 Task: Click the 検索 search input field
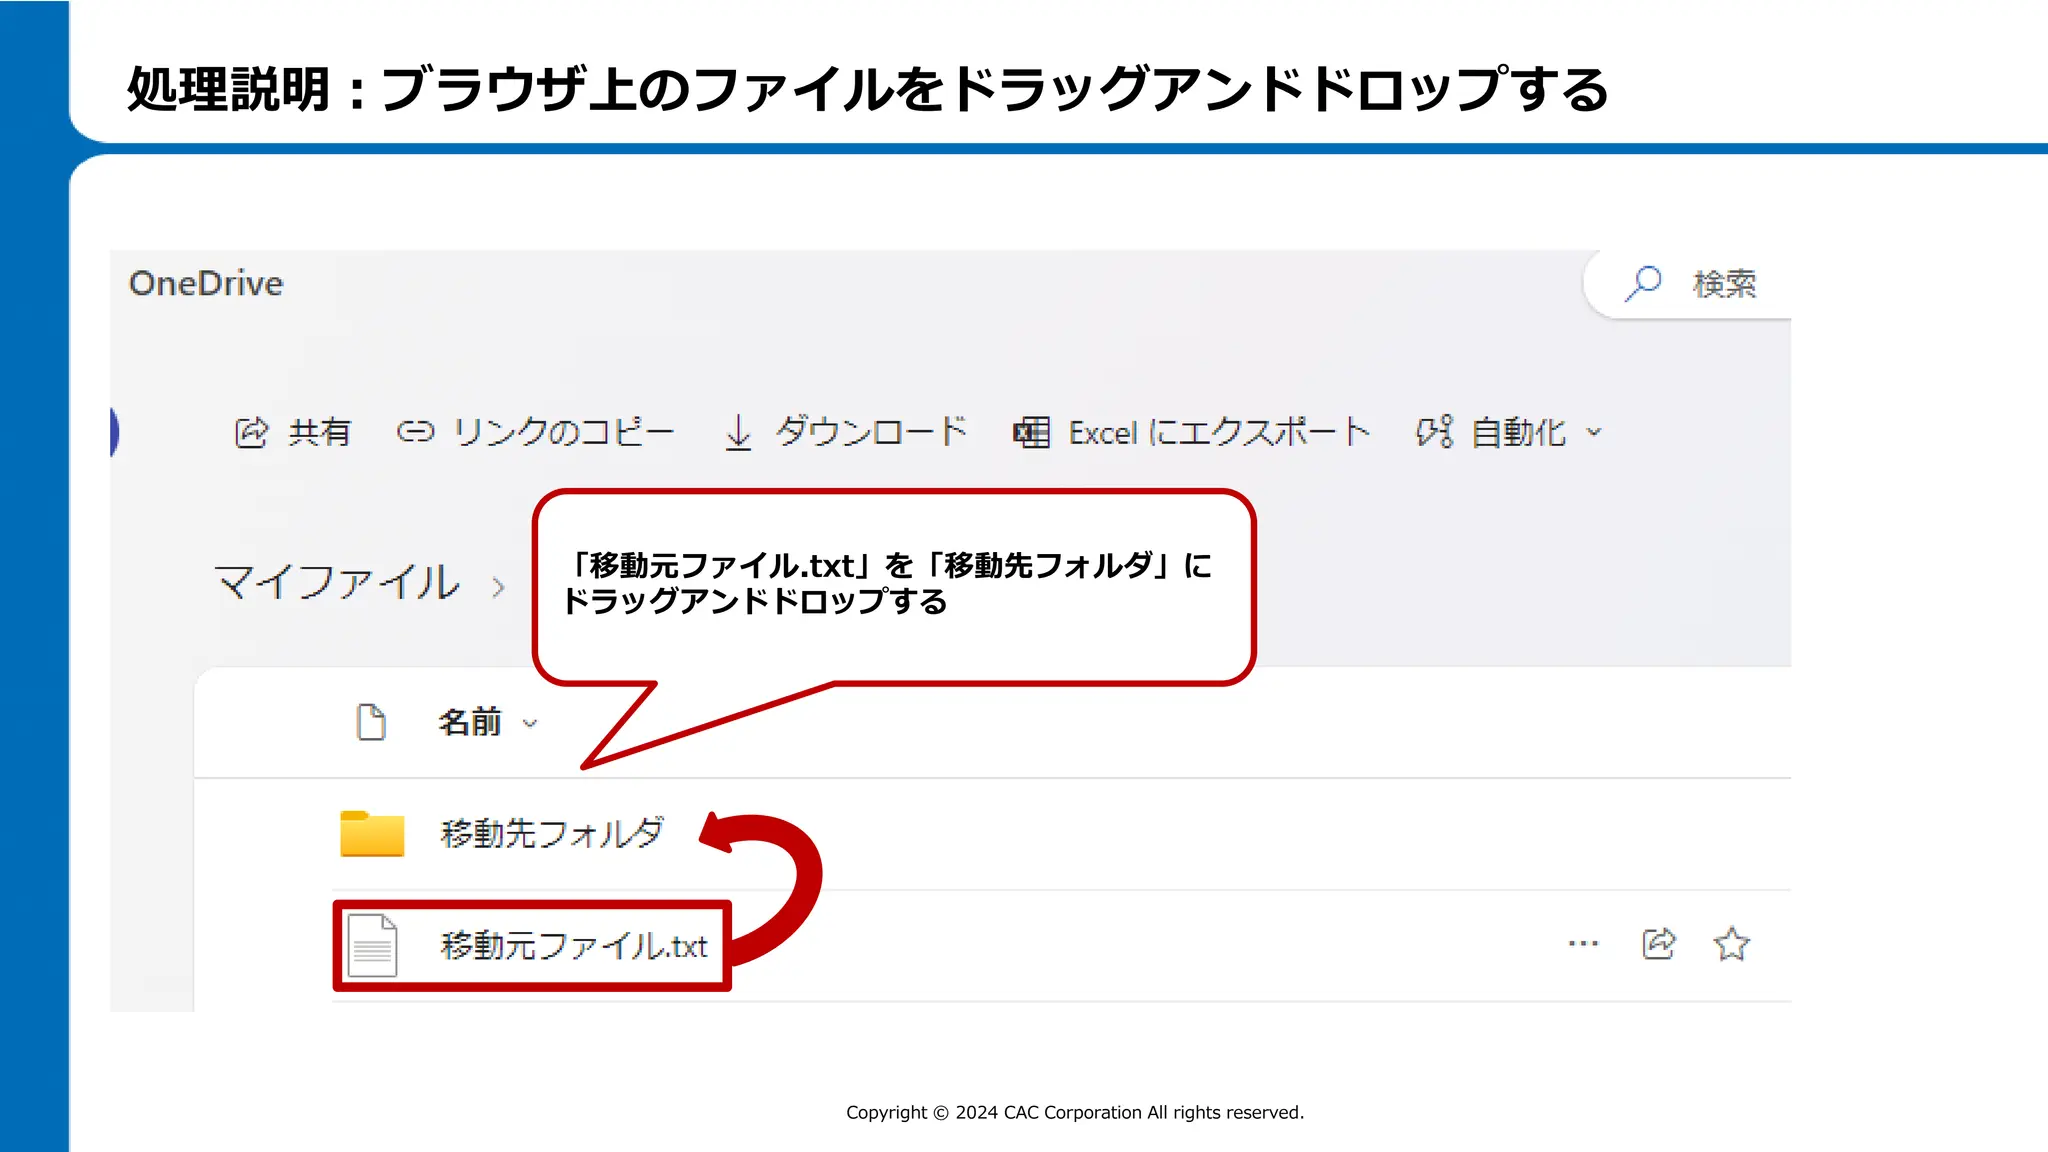(x=1724, y=285)
